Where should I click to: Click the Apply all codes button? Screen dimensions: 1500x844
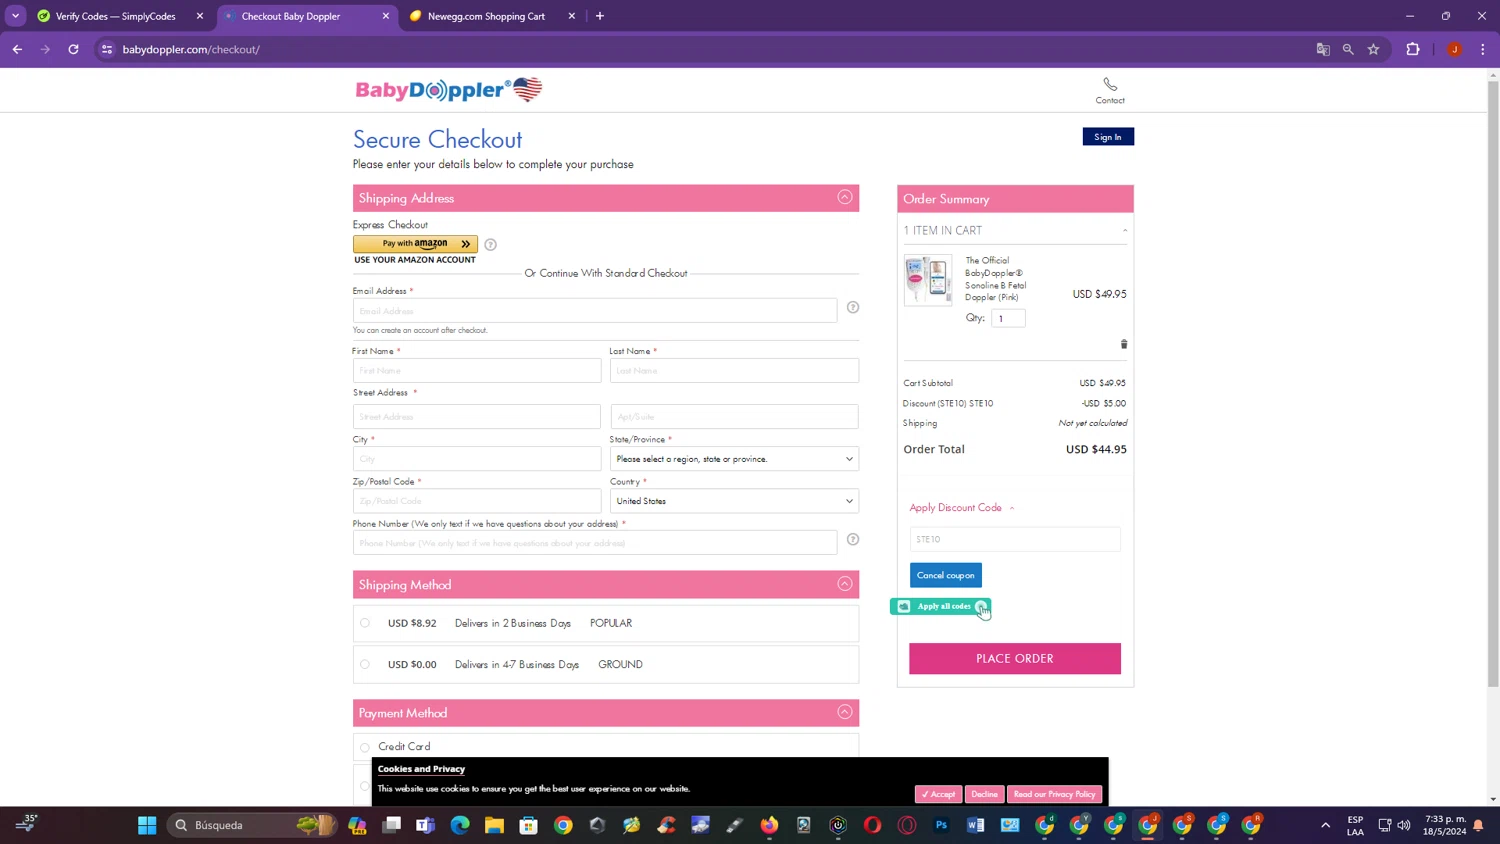tap(940, 606)
